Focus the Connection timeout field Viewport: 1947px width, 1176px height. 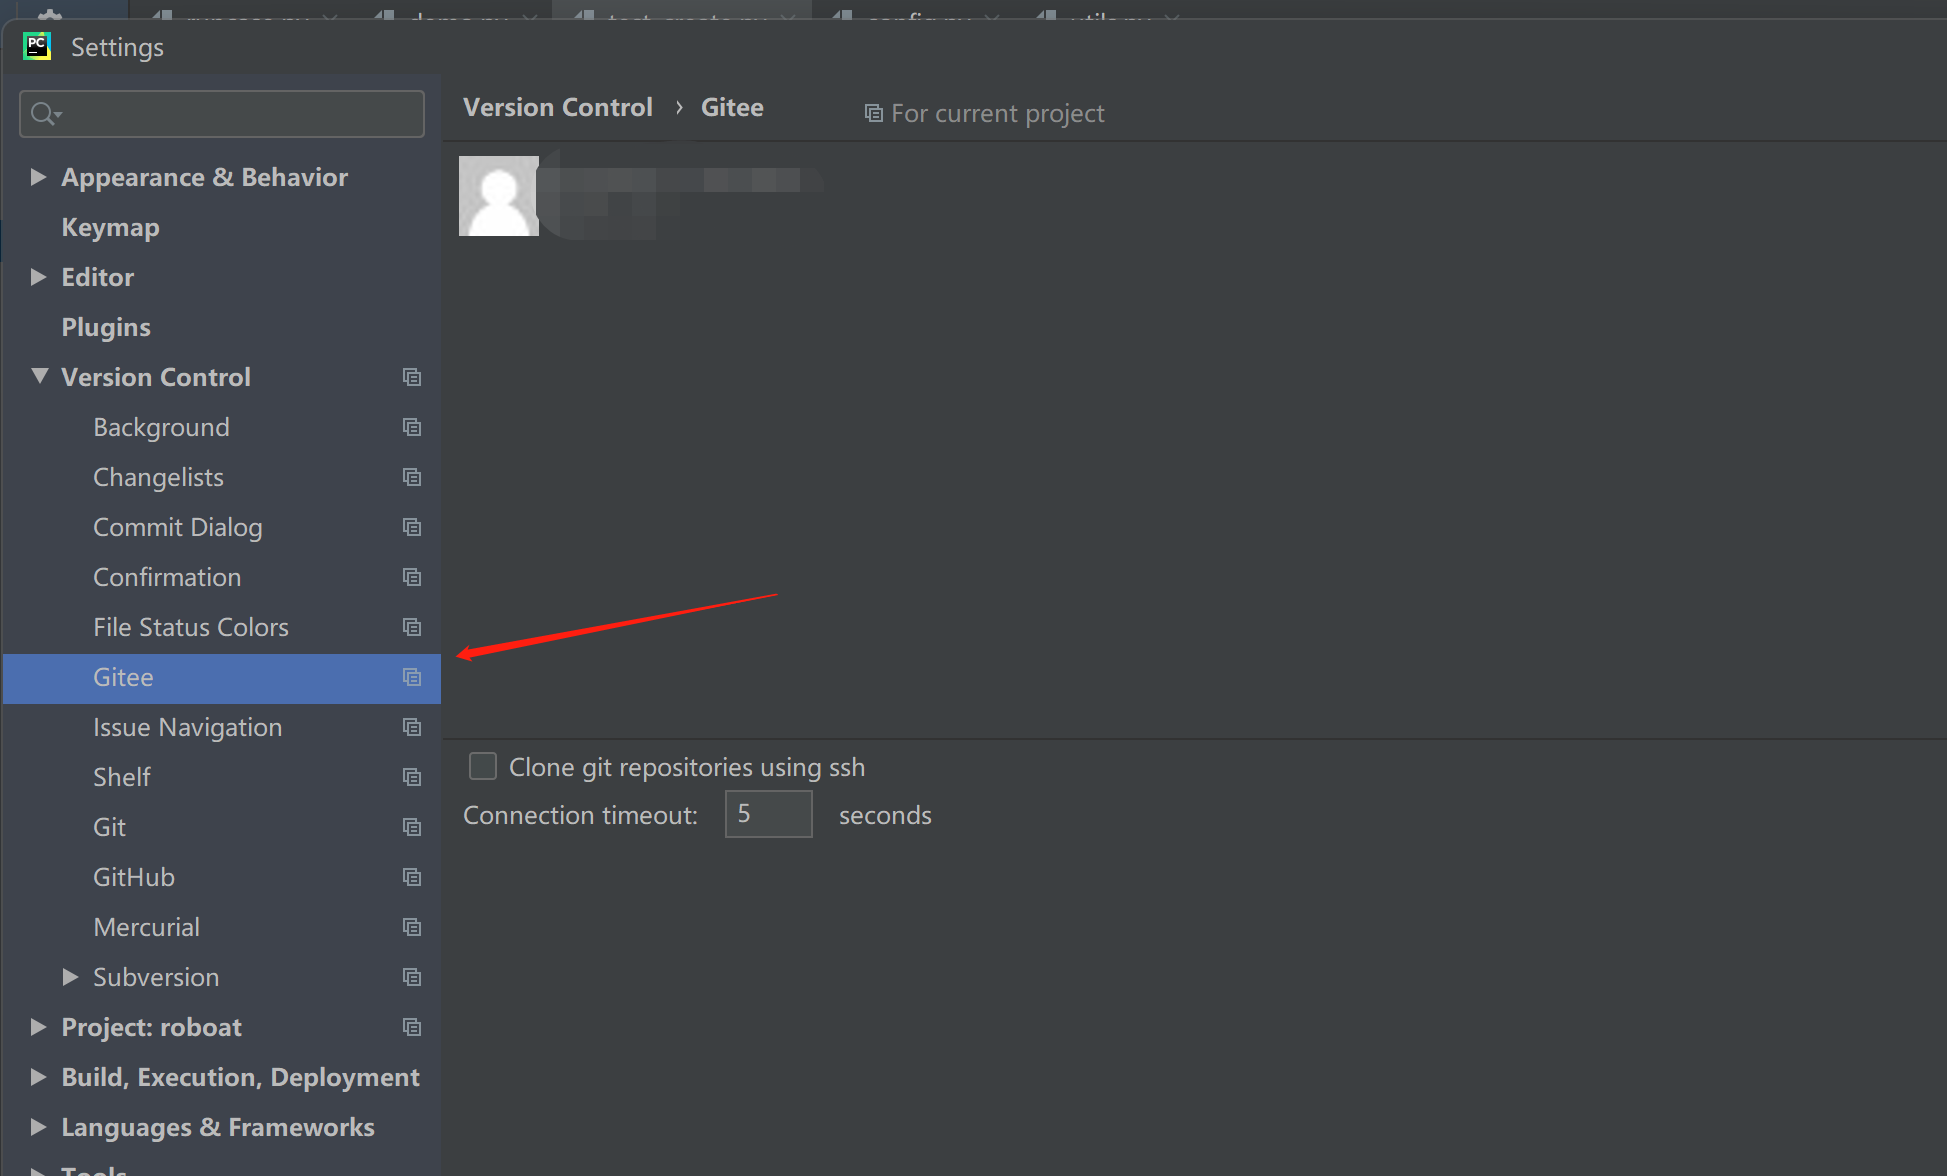pyautogui.click(x=768, y=814)
